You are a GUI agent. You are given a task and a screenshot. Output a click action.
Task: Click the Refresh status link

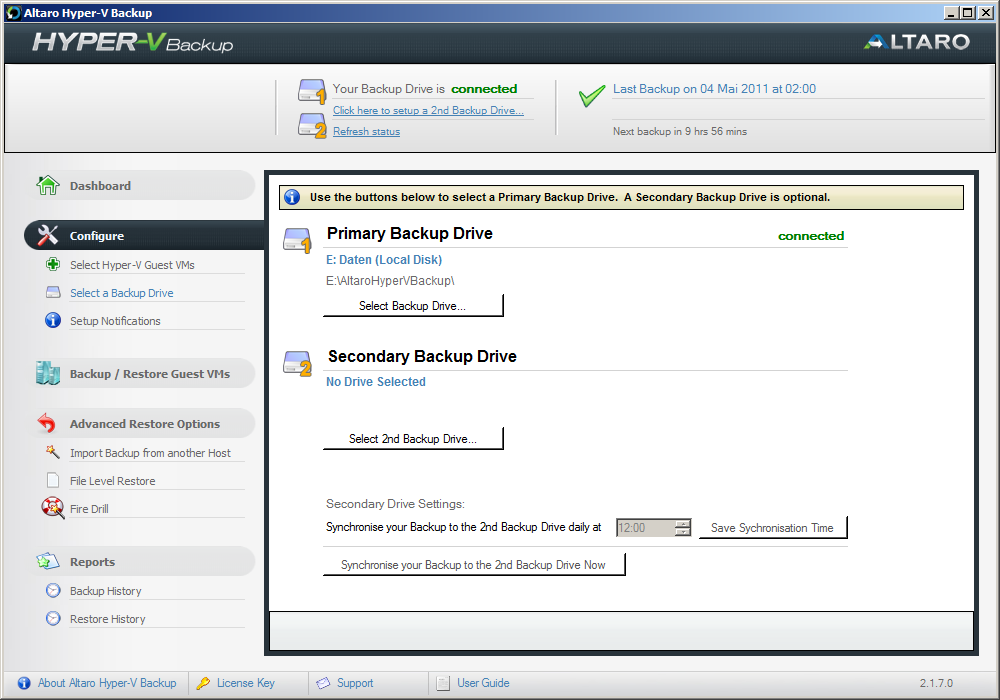tap(367, 131)
